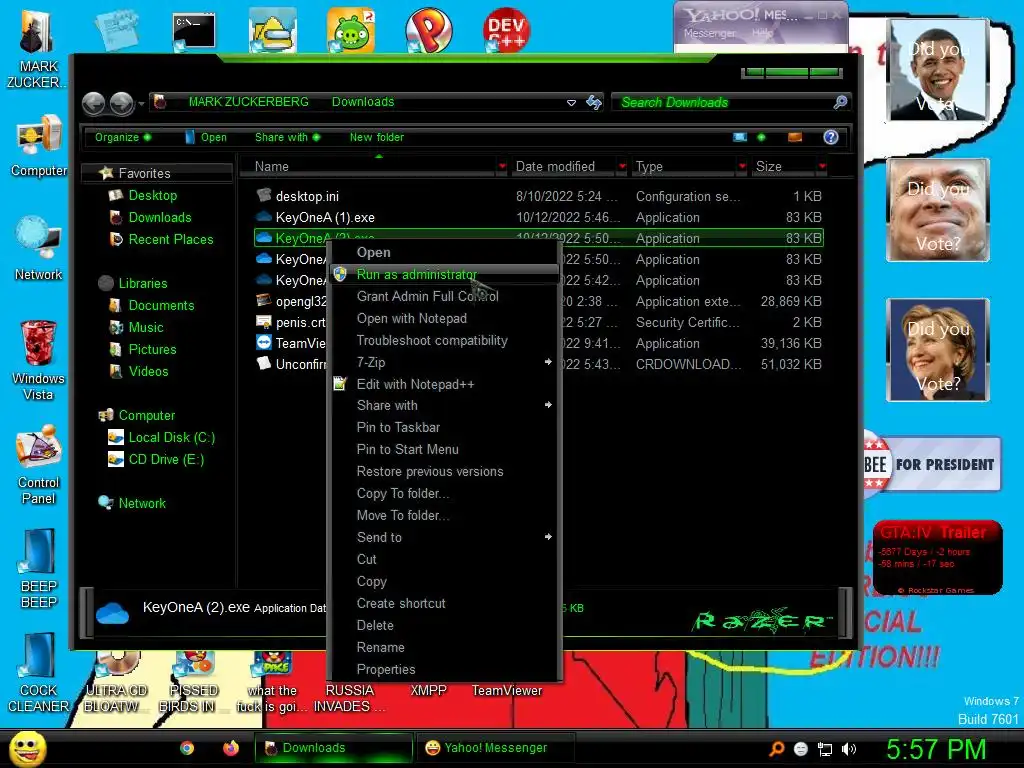The image size is (1024, 768).
Task: Launch Chrome from the taskbar
Action: pyautogui.click(x=187, y=748)
